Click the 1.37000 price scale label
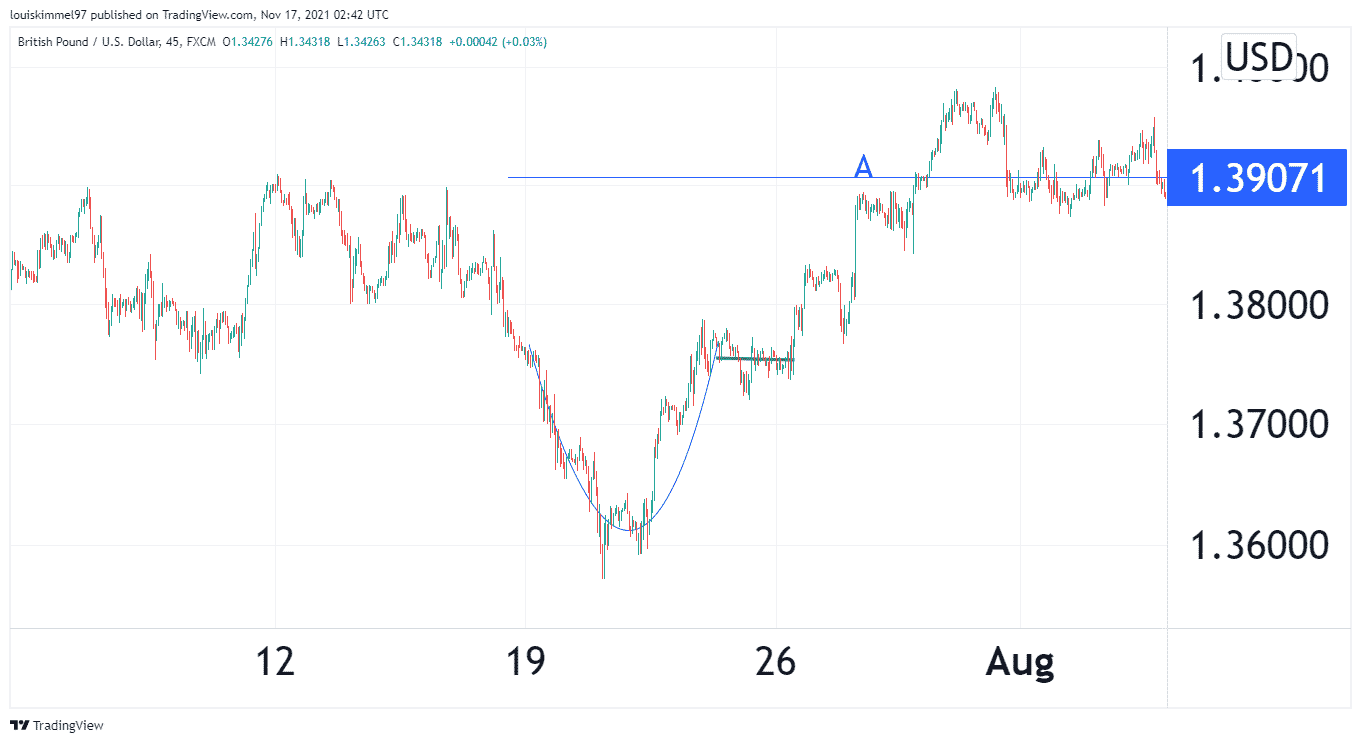The width and height of the screenshot is (1361, 743). [1258, 424]
